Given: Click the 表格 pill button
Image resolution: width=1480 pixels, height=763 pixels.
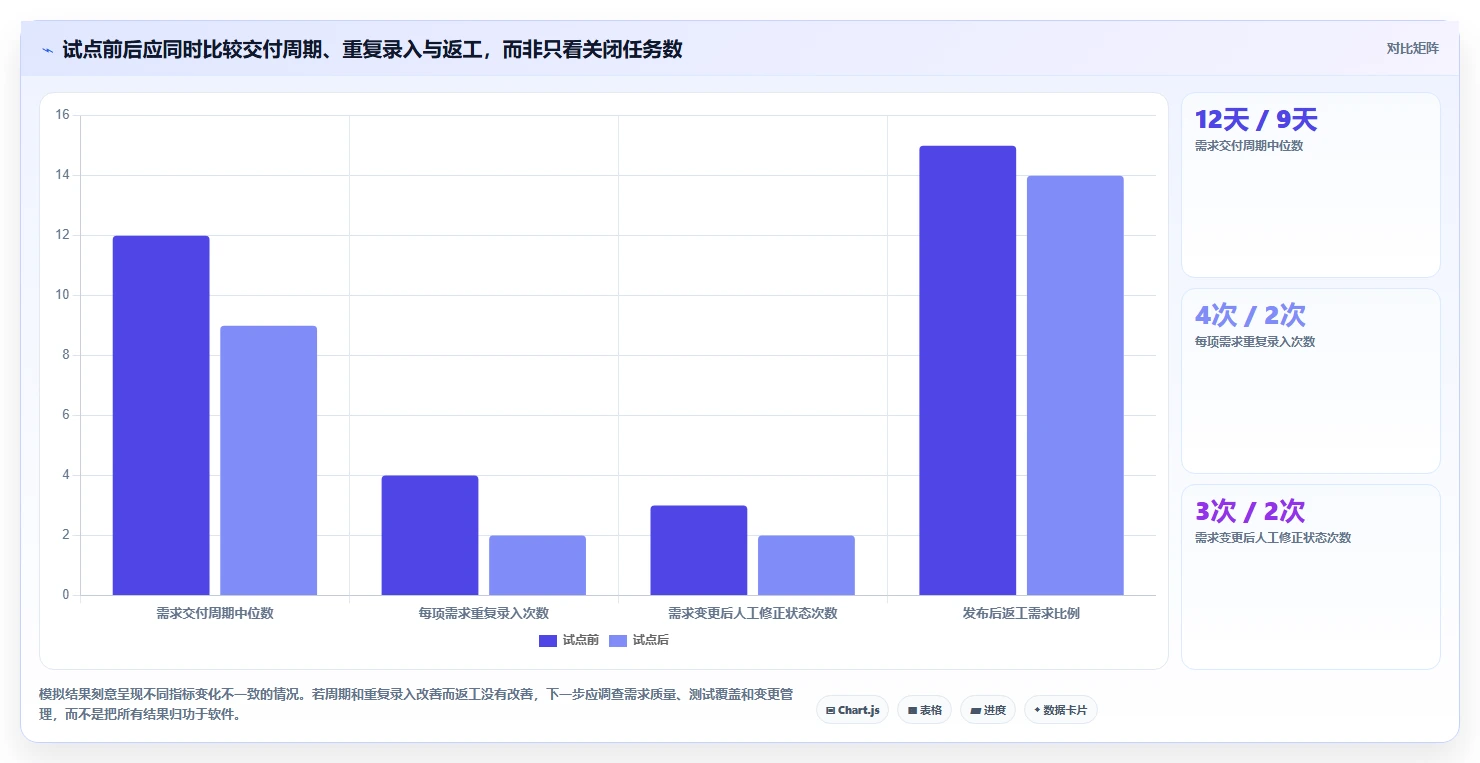Looking at the screenshot, I should point(925,710).
